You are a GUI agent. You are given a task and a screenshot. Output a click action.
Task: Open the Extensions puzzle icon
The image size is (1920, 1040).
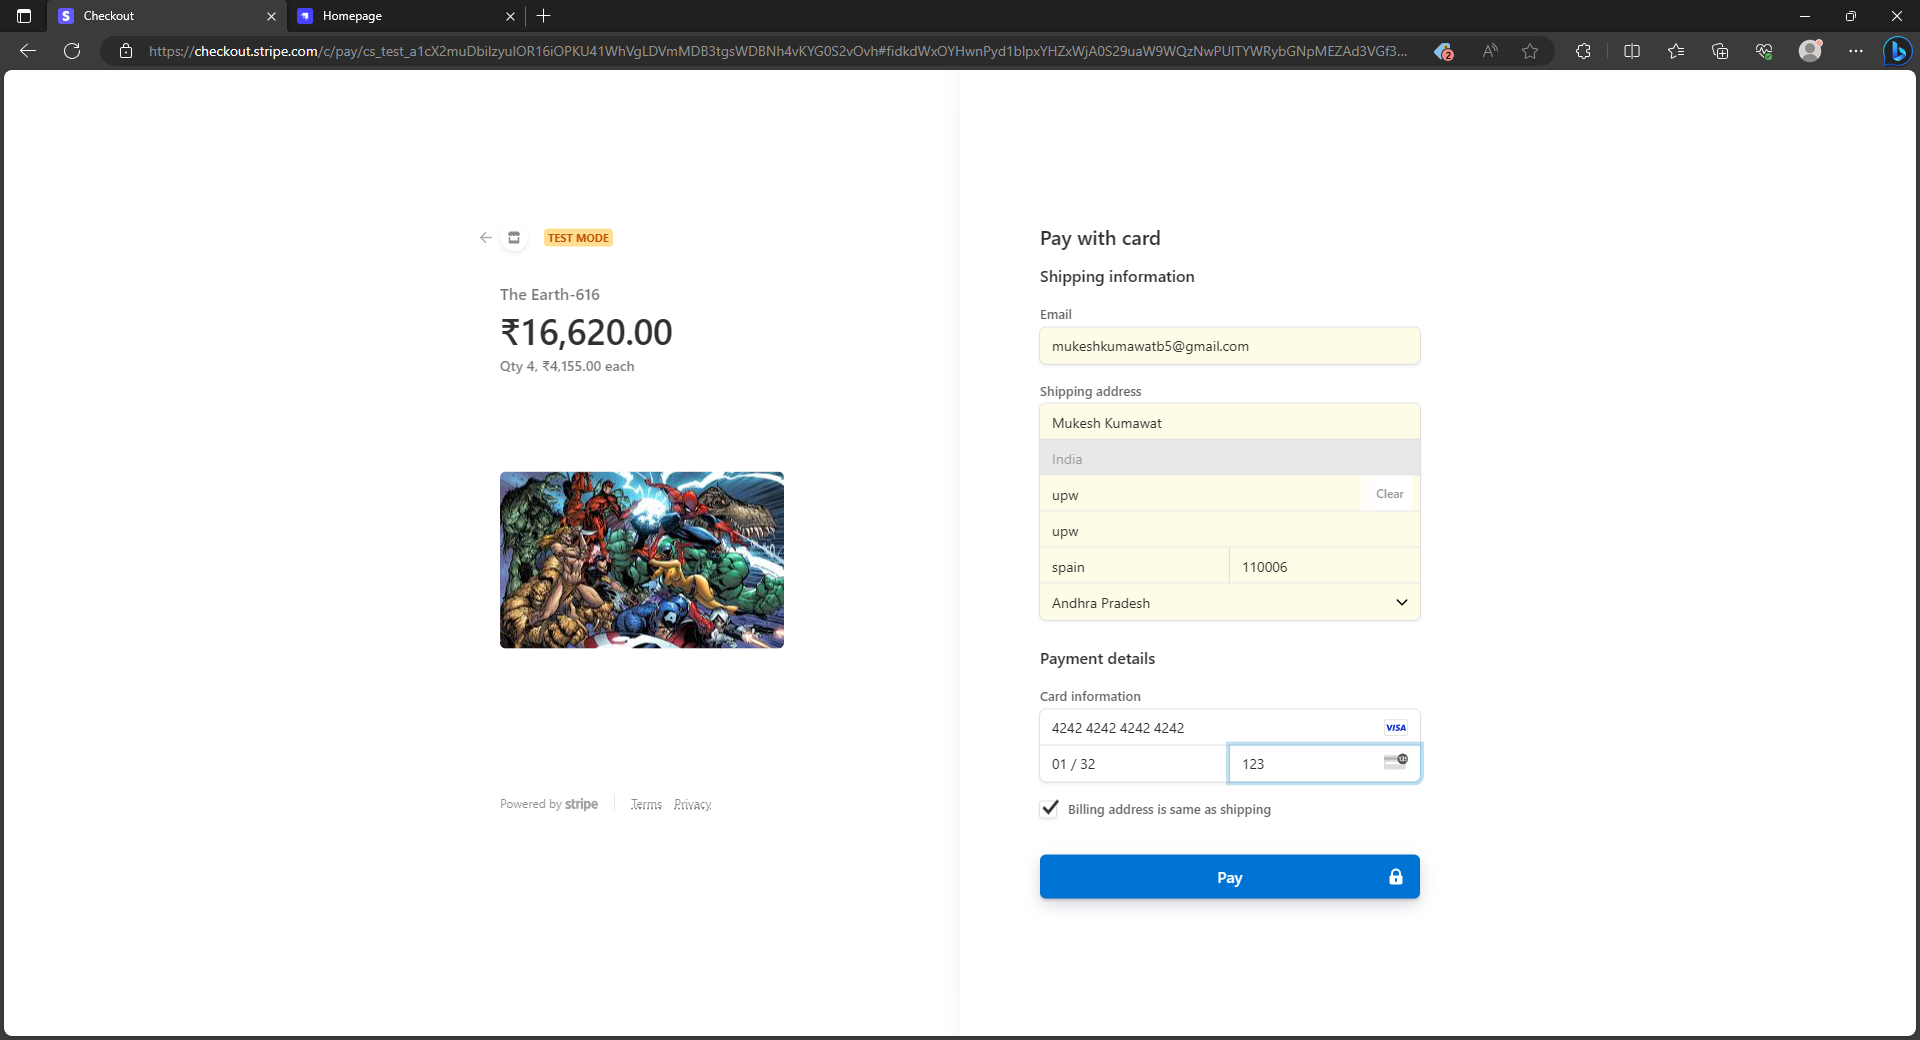1583,51
